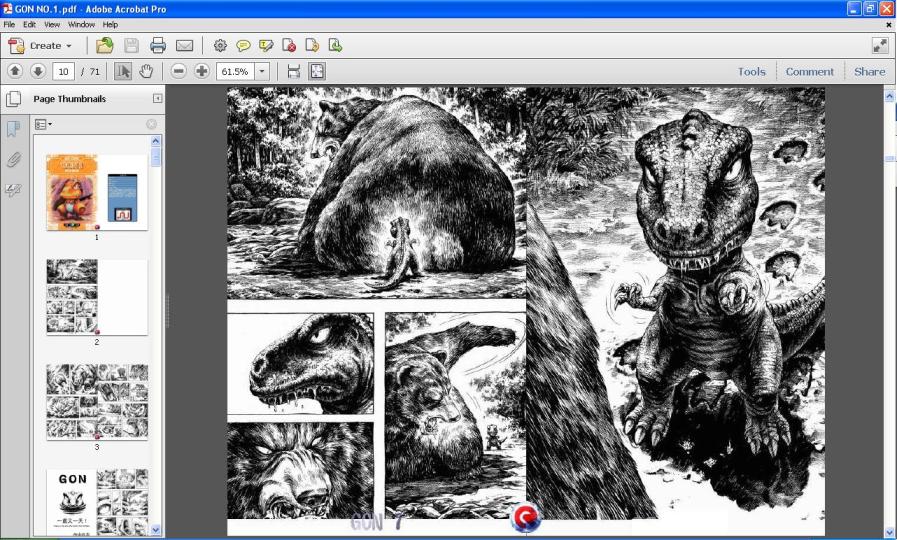Toggle the fit one full page icon
Screen dimensions: 897x540
click(x=317, y=71)
